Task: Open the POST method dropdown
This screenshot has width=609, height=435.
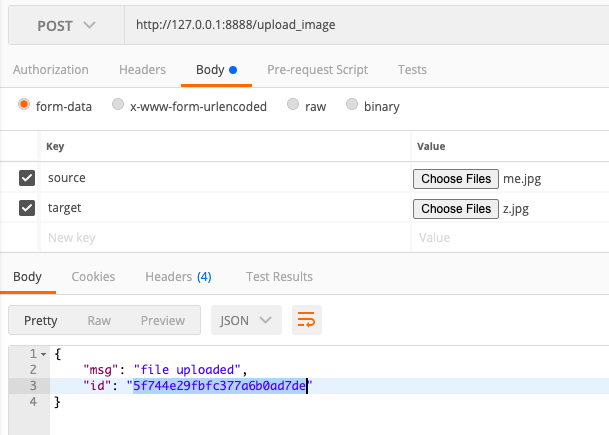Action: (x=65, y=24)
